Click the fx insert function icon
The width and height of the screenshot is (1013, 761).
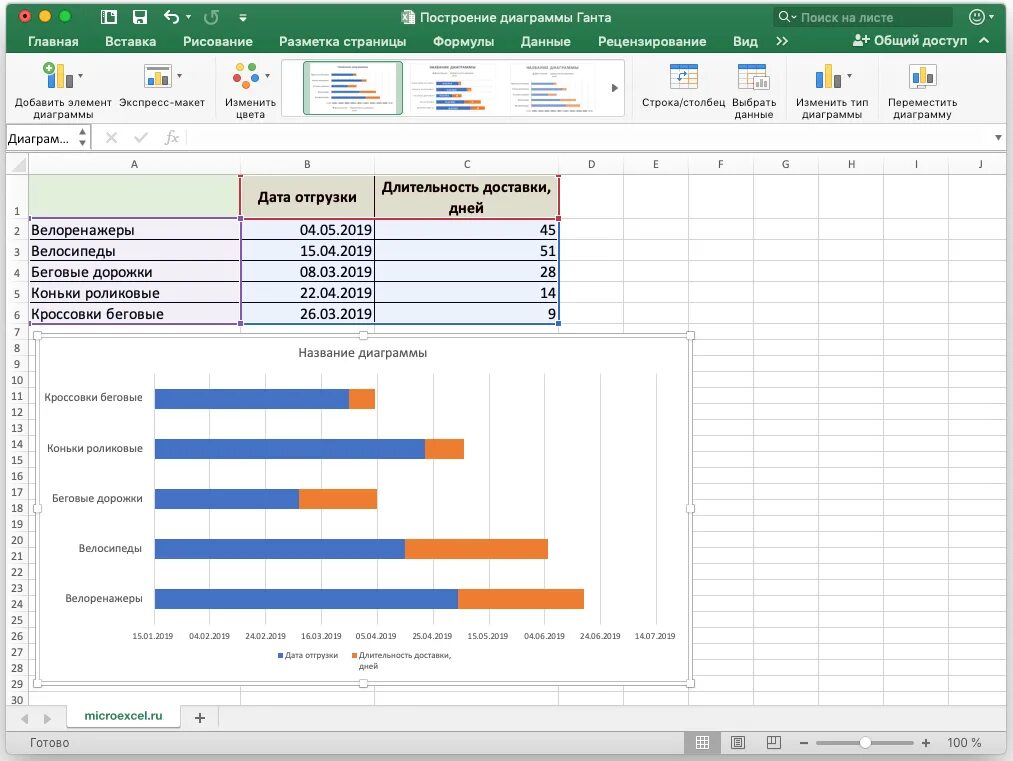click(171, 138)
